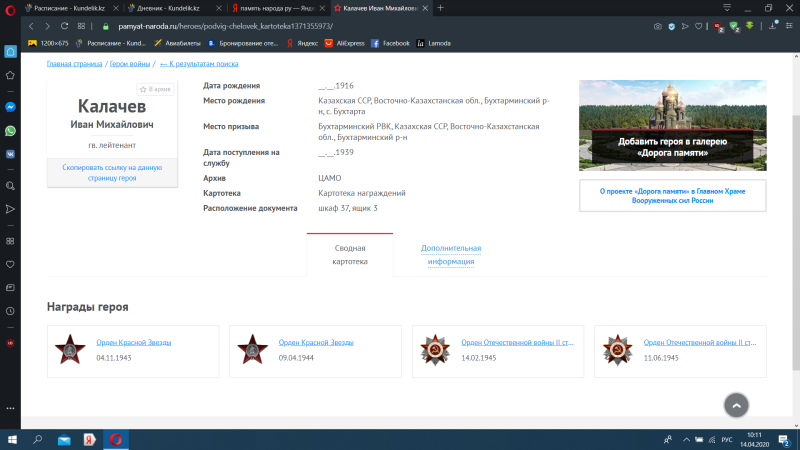
Task: Open Герои войны breadcrumb link
Action: 130,64
